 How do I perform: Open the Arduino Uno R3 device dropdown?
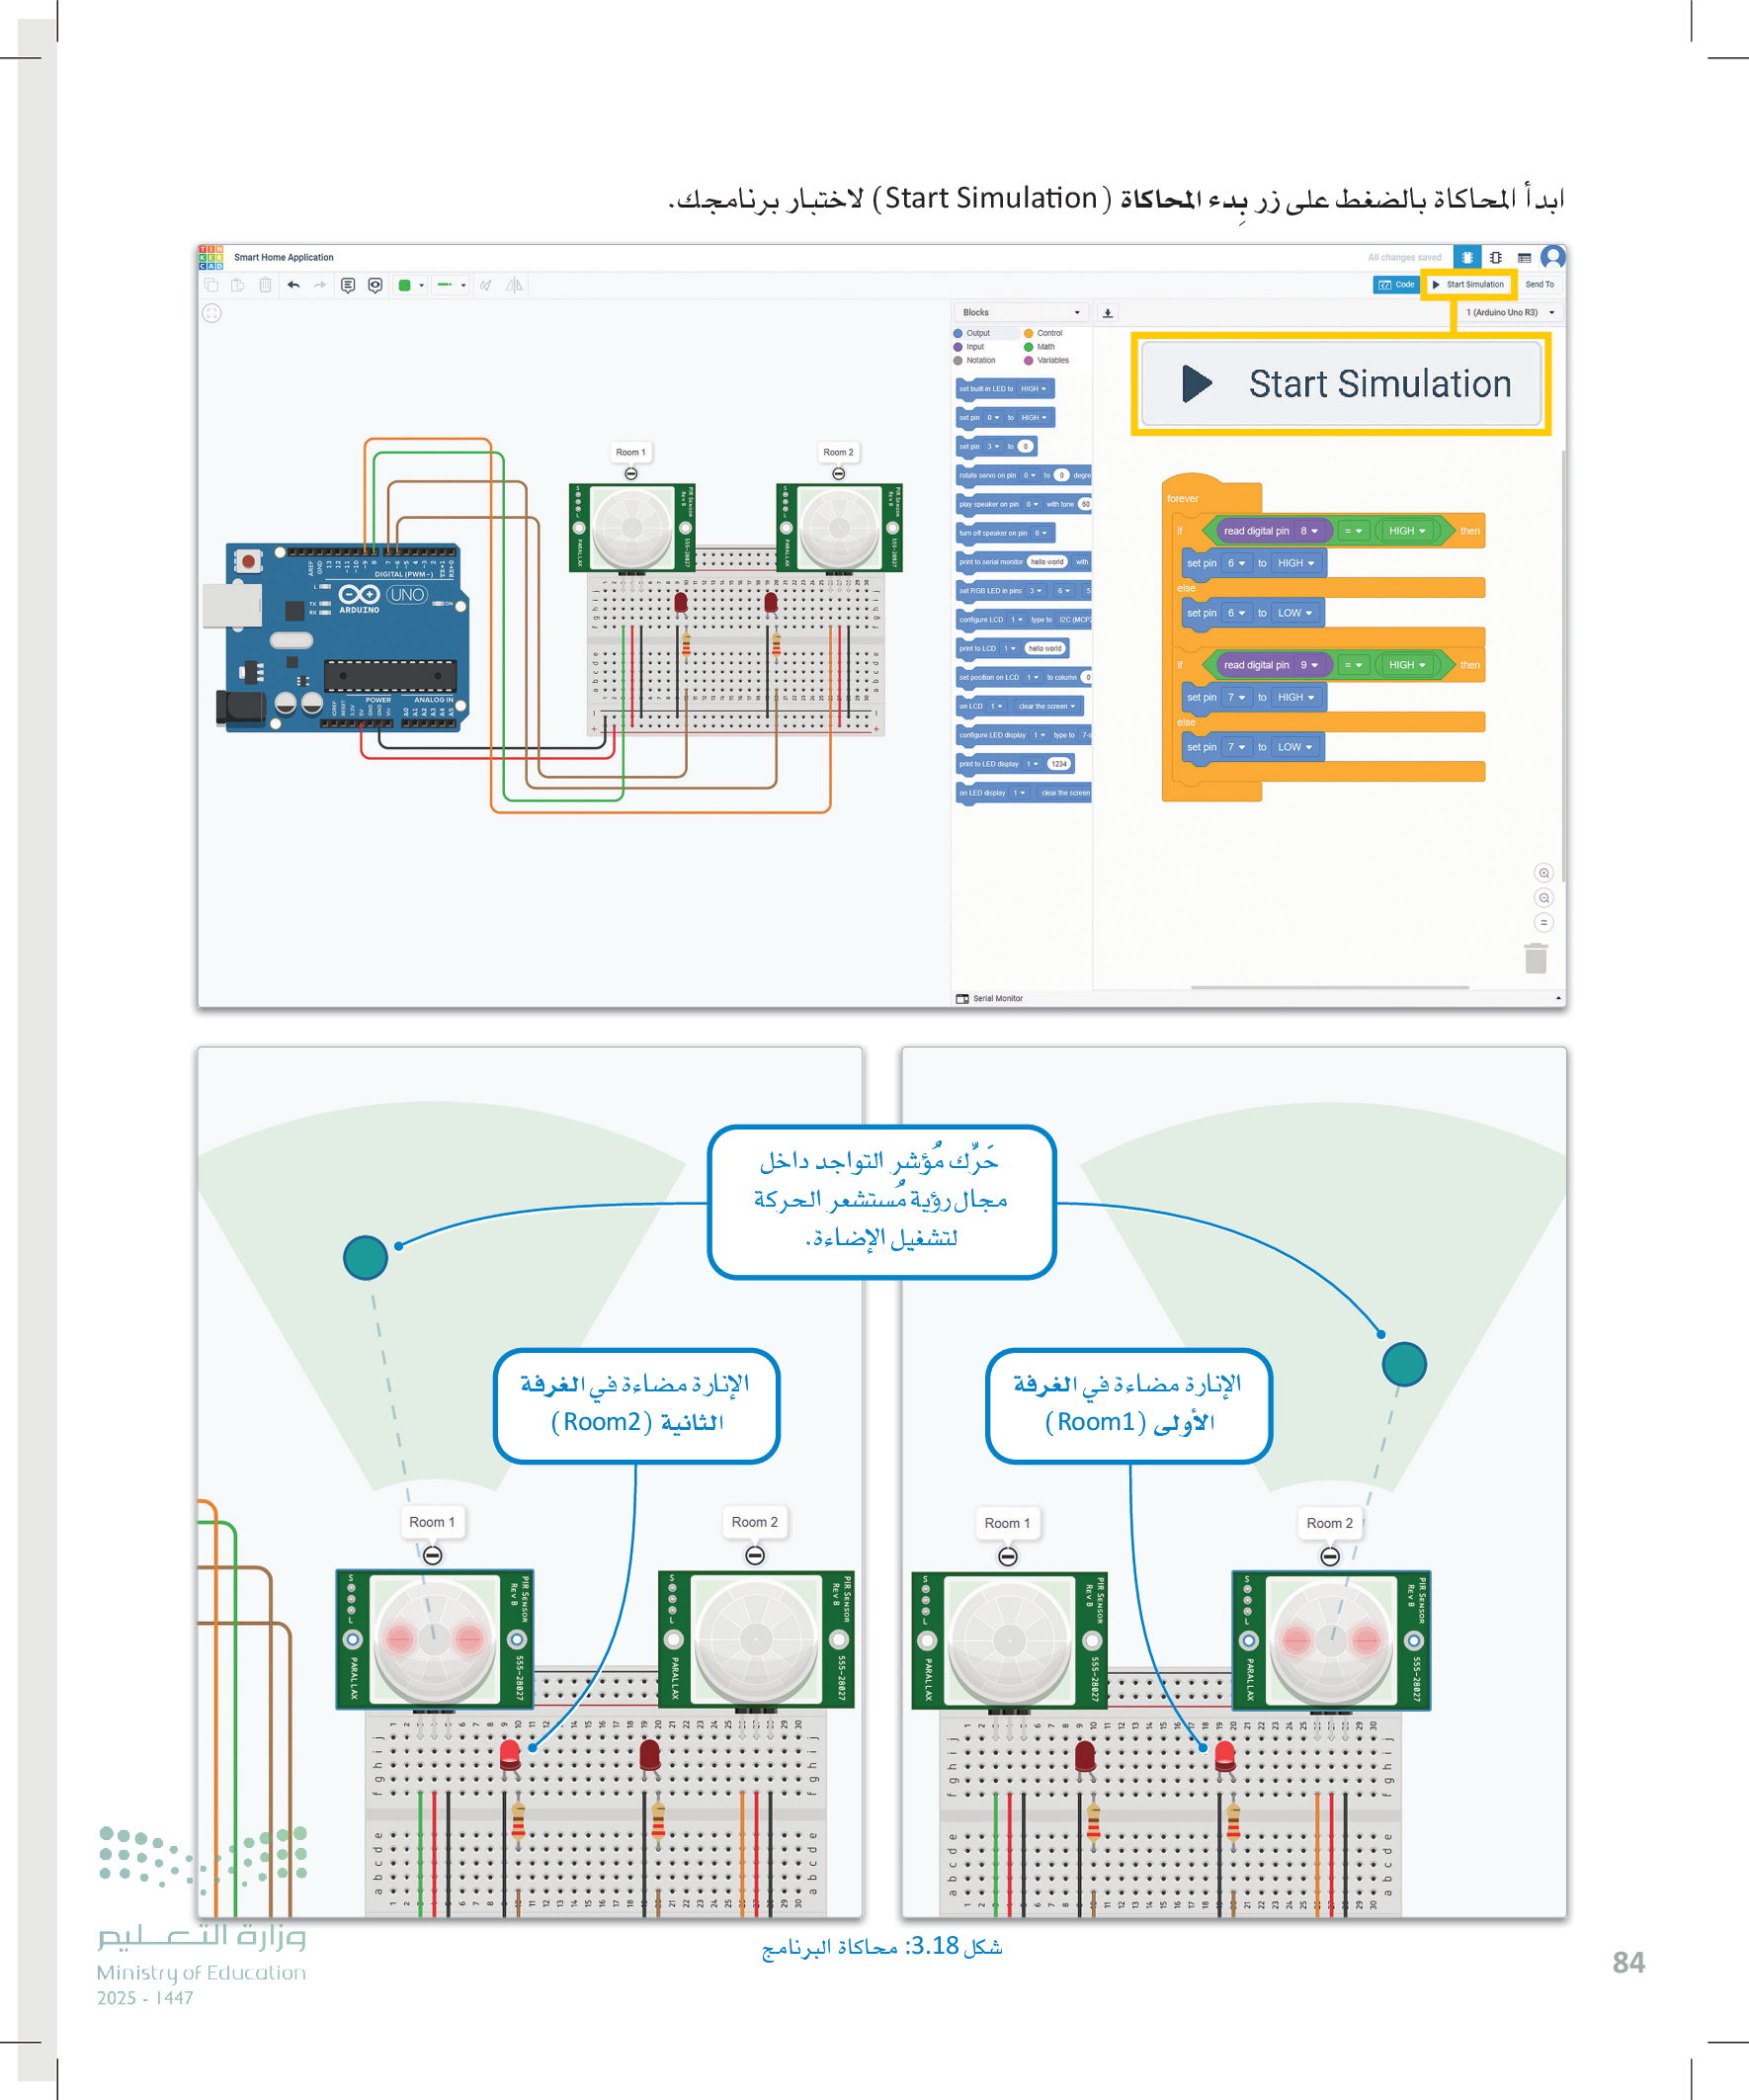tap(1509, 313)
